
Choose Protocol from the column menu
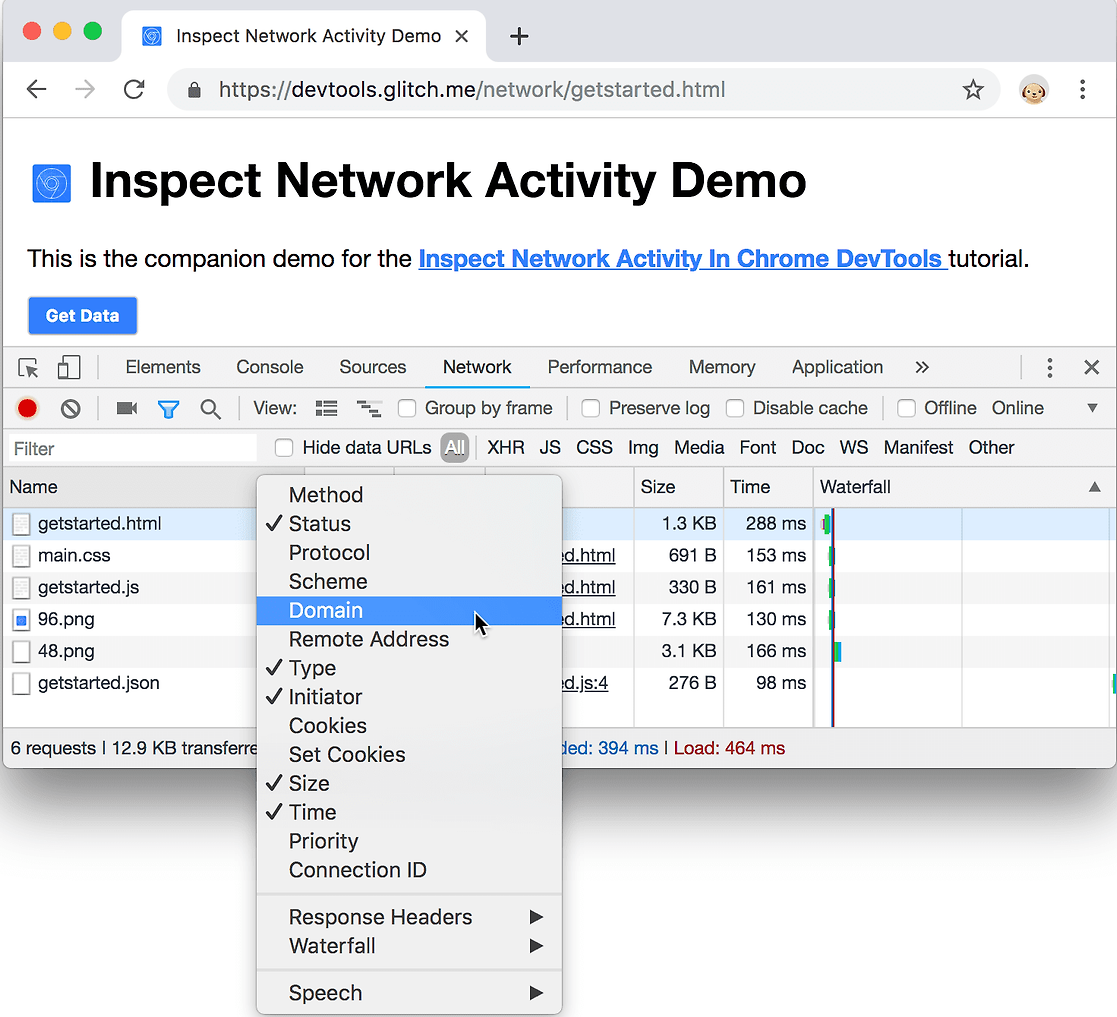click(x=409, y=553)
